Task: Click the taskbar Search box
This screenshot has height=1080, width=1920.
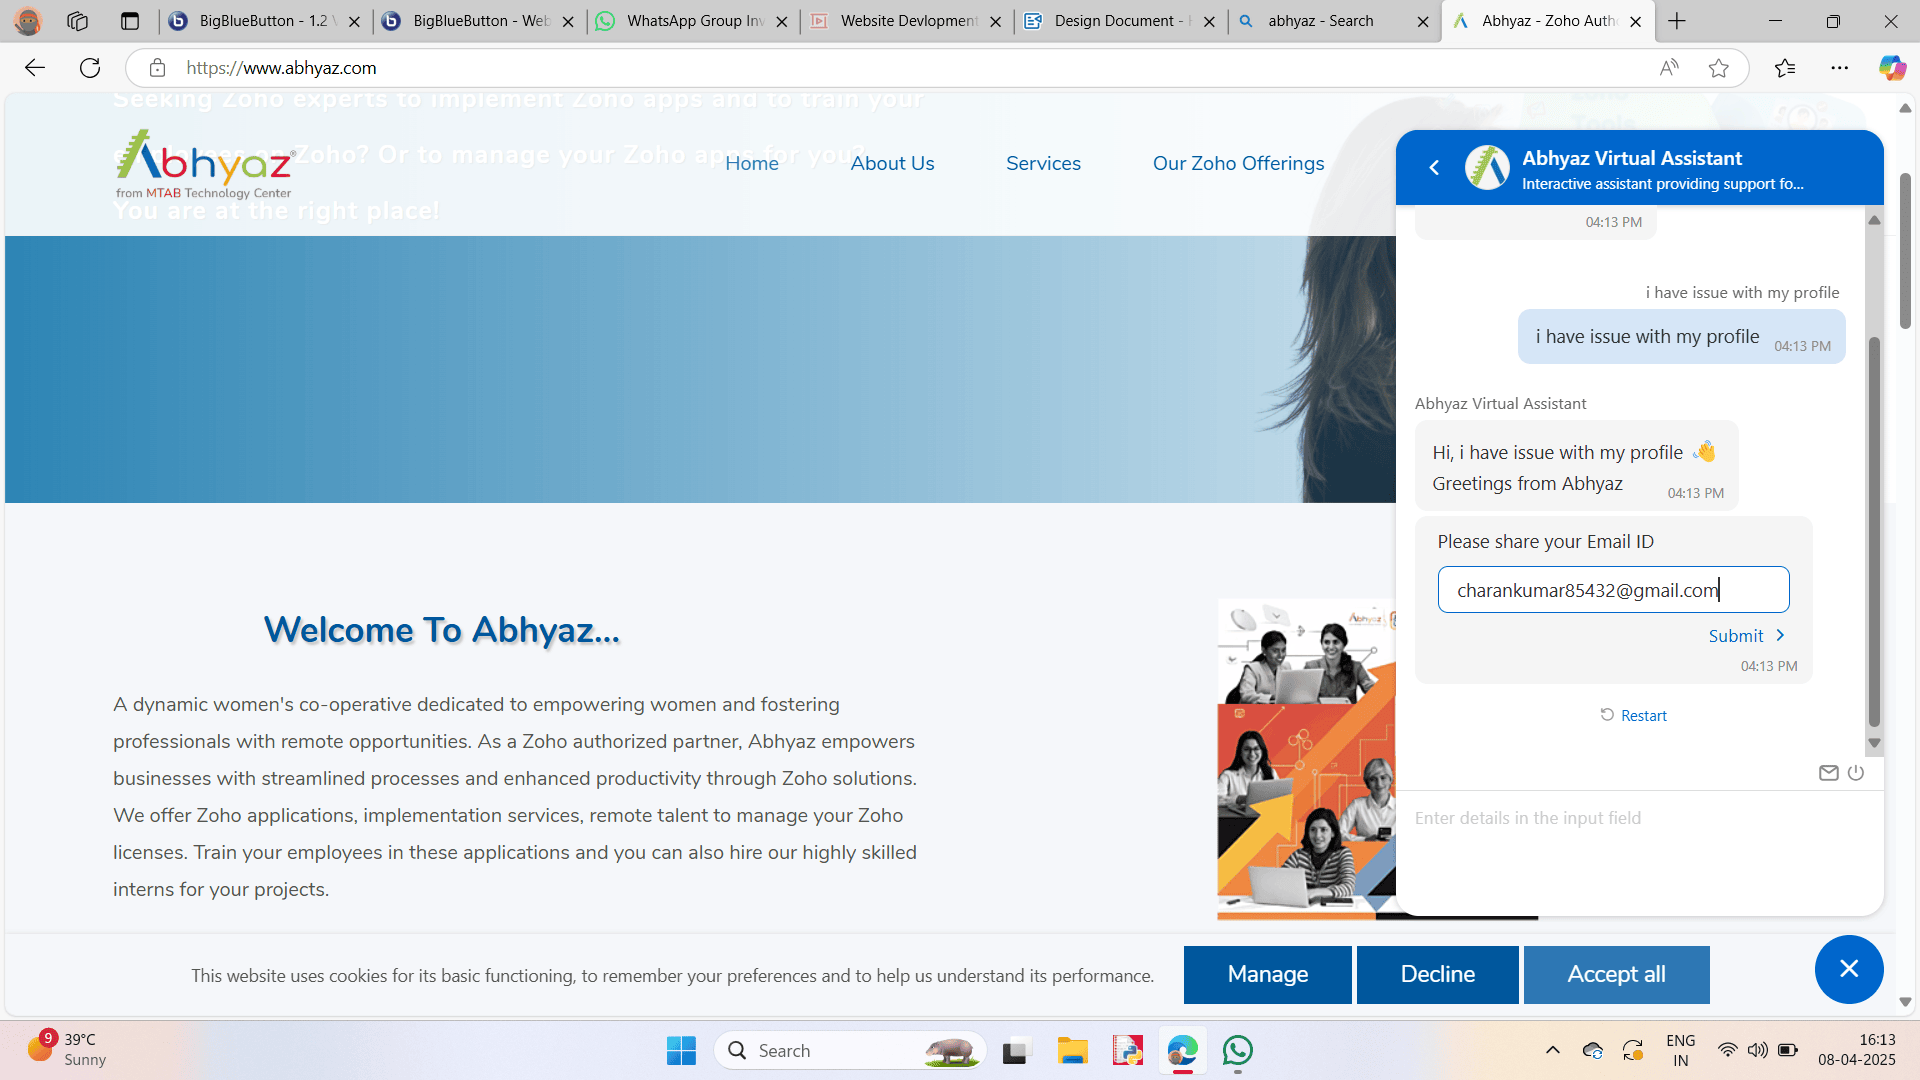Action: click(850, 1050)
